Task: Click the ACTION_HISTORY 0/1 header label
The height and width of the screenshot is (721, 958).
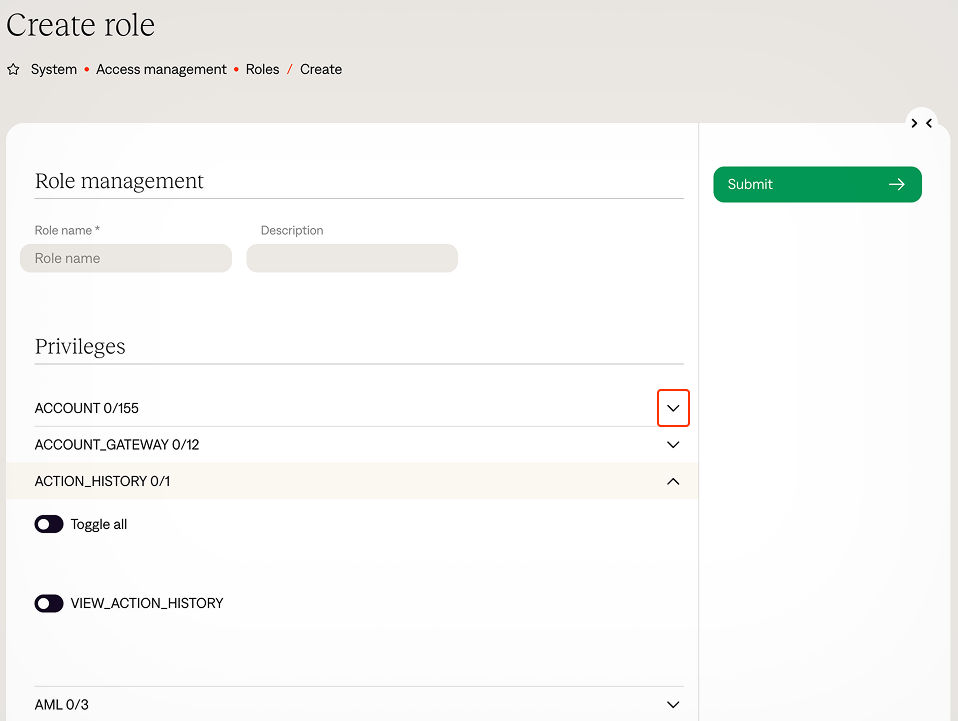Action: coord(102,481)
